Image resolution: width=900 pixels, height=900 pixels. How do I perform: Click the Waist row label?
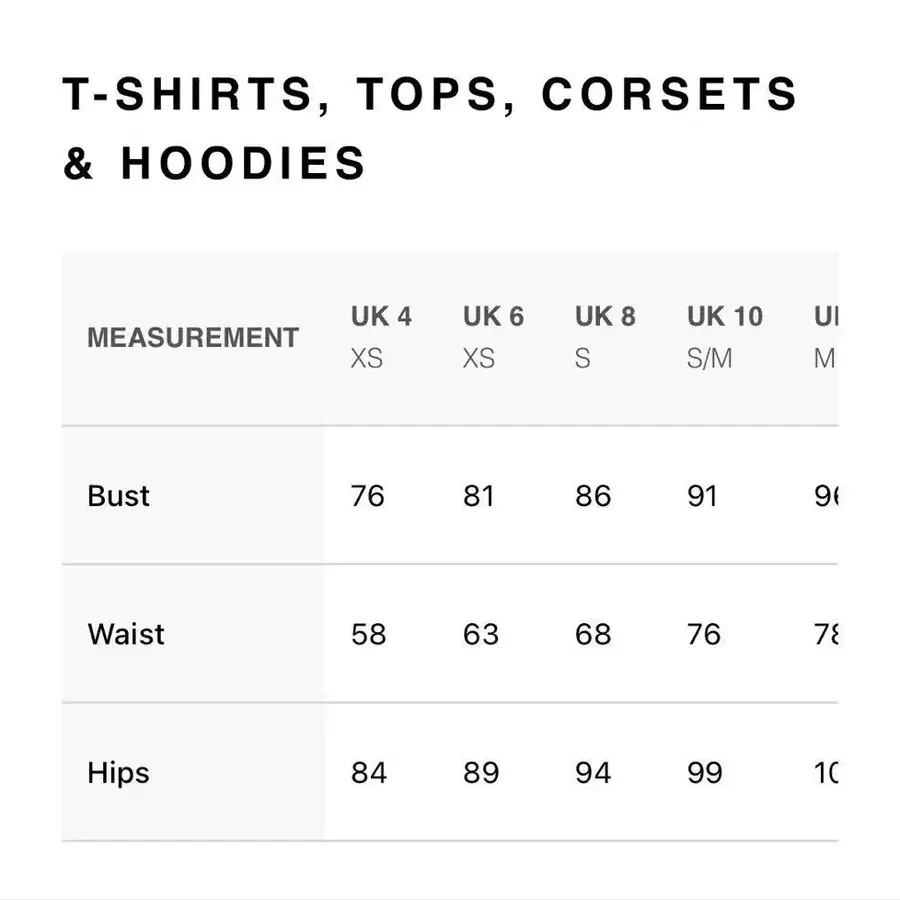[126, 634]
